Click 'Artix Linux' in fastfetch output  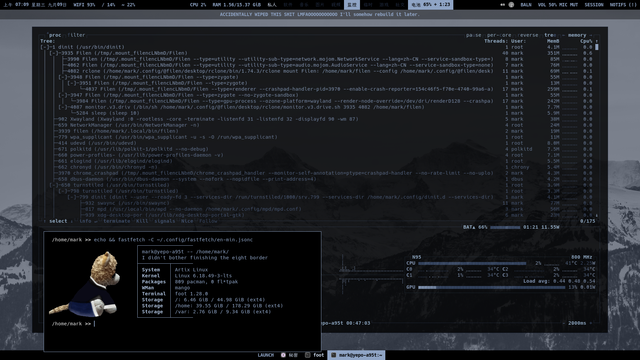coord(191,270)
